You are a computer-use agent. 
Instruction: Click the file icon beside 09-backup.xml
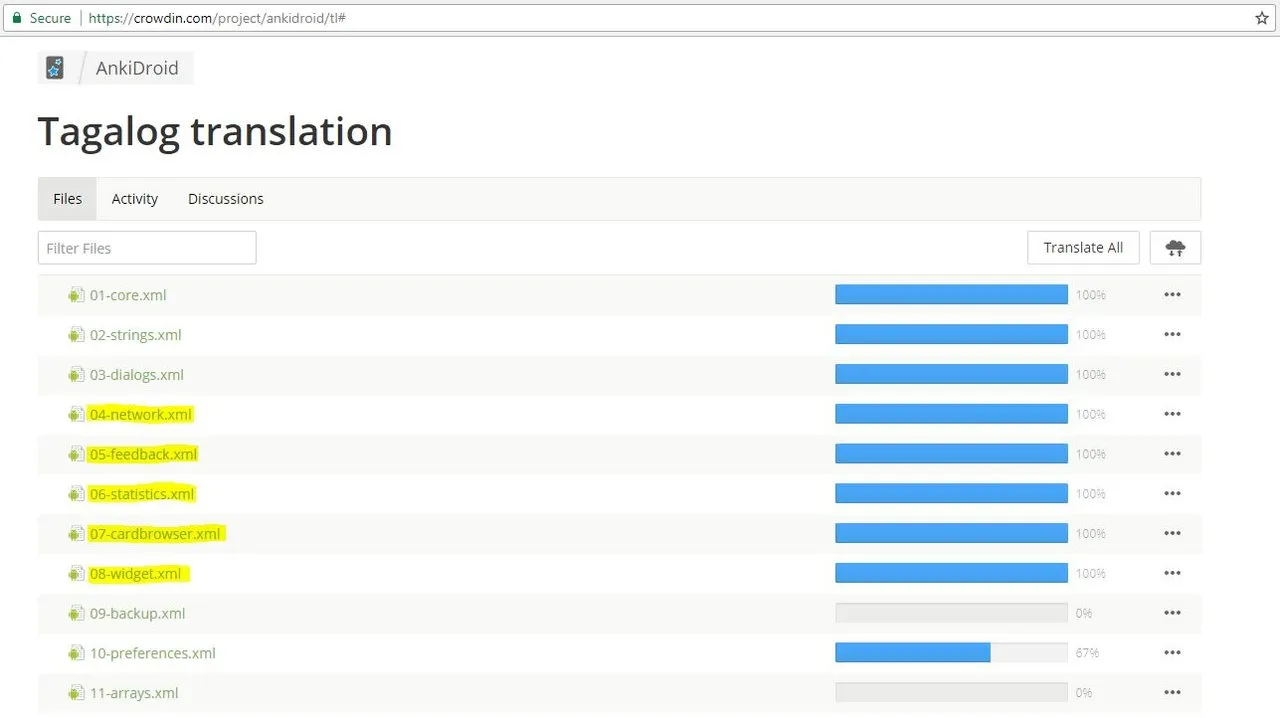coord(76,613)
